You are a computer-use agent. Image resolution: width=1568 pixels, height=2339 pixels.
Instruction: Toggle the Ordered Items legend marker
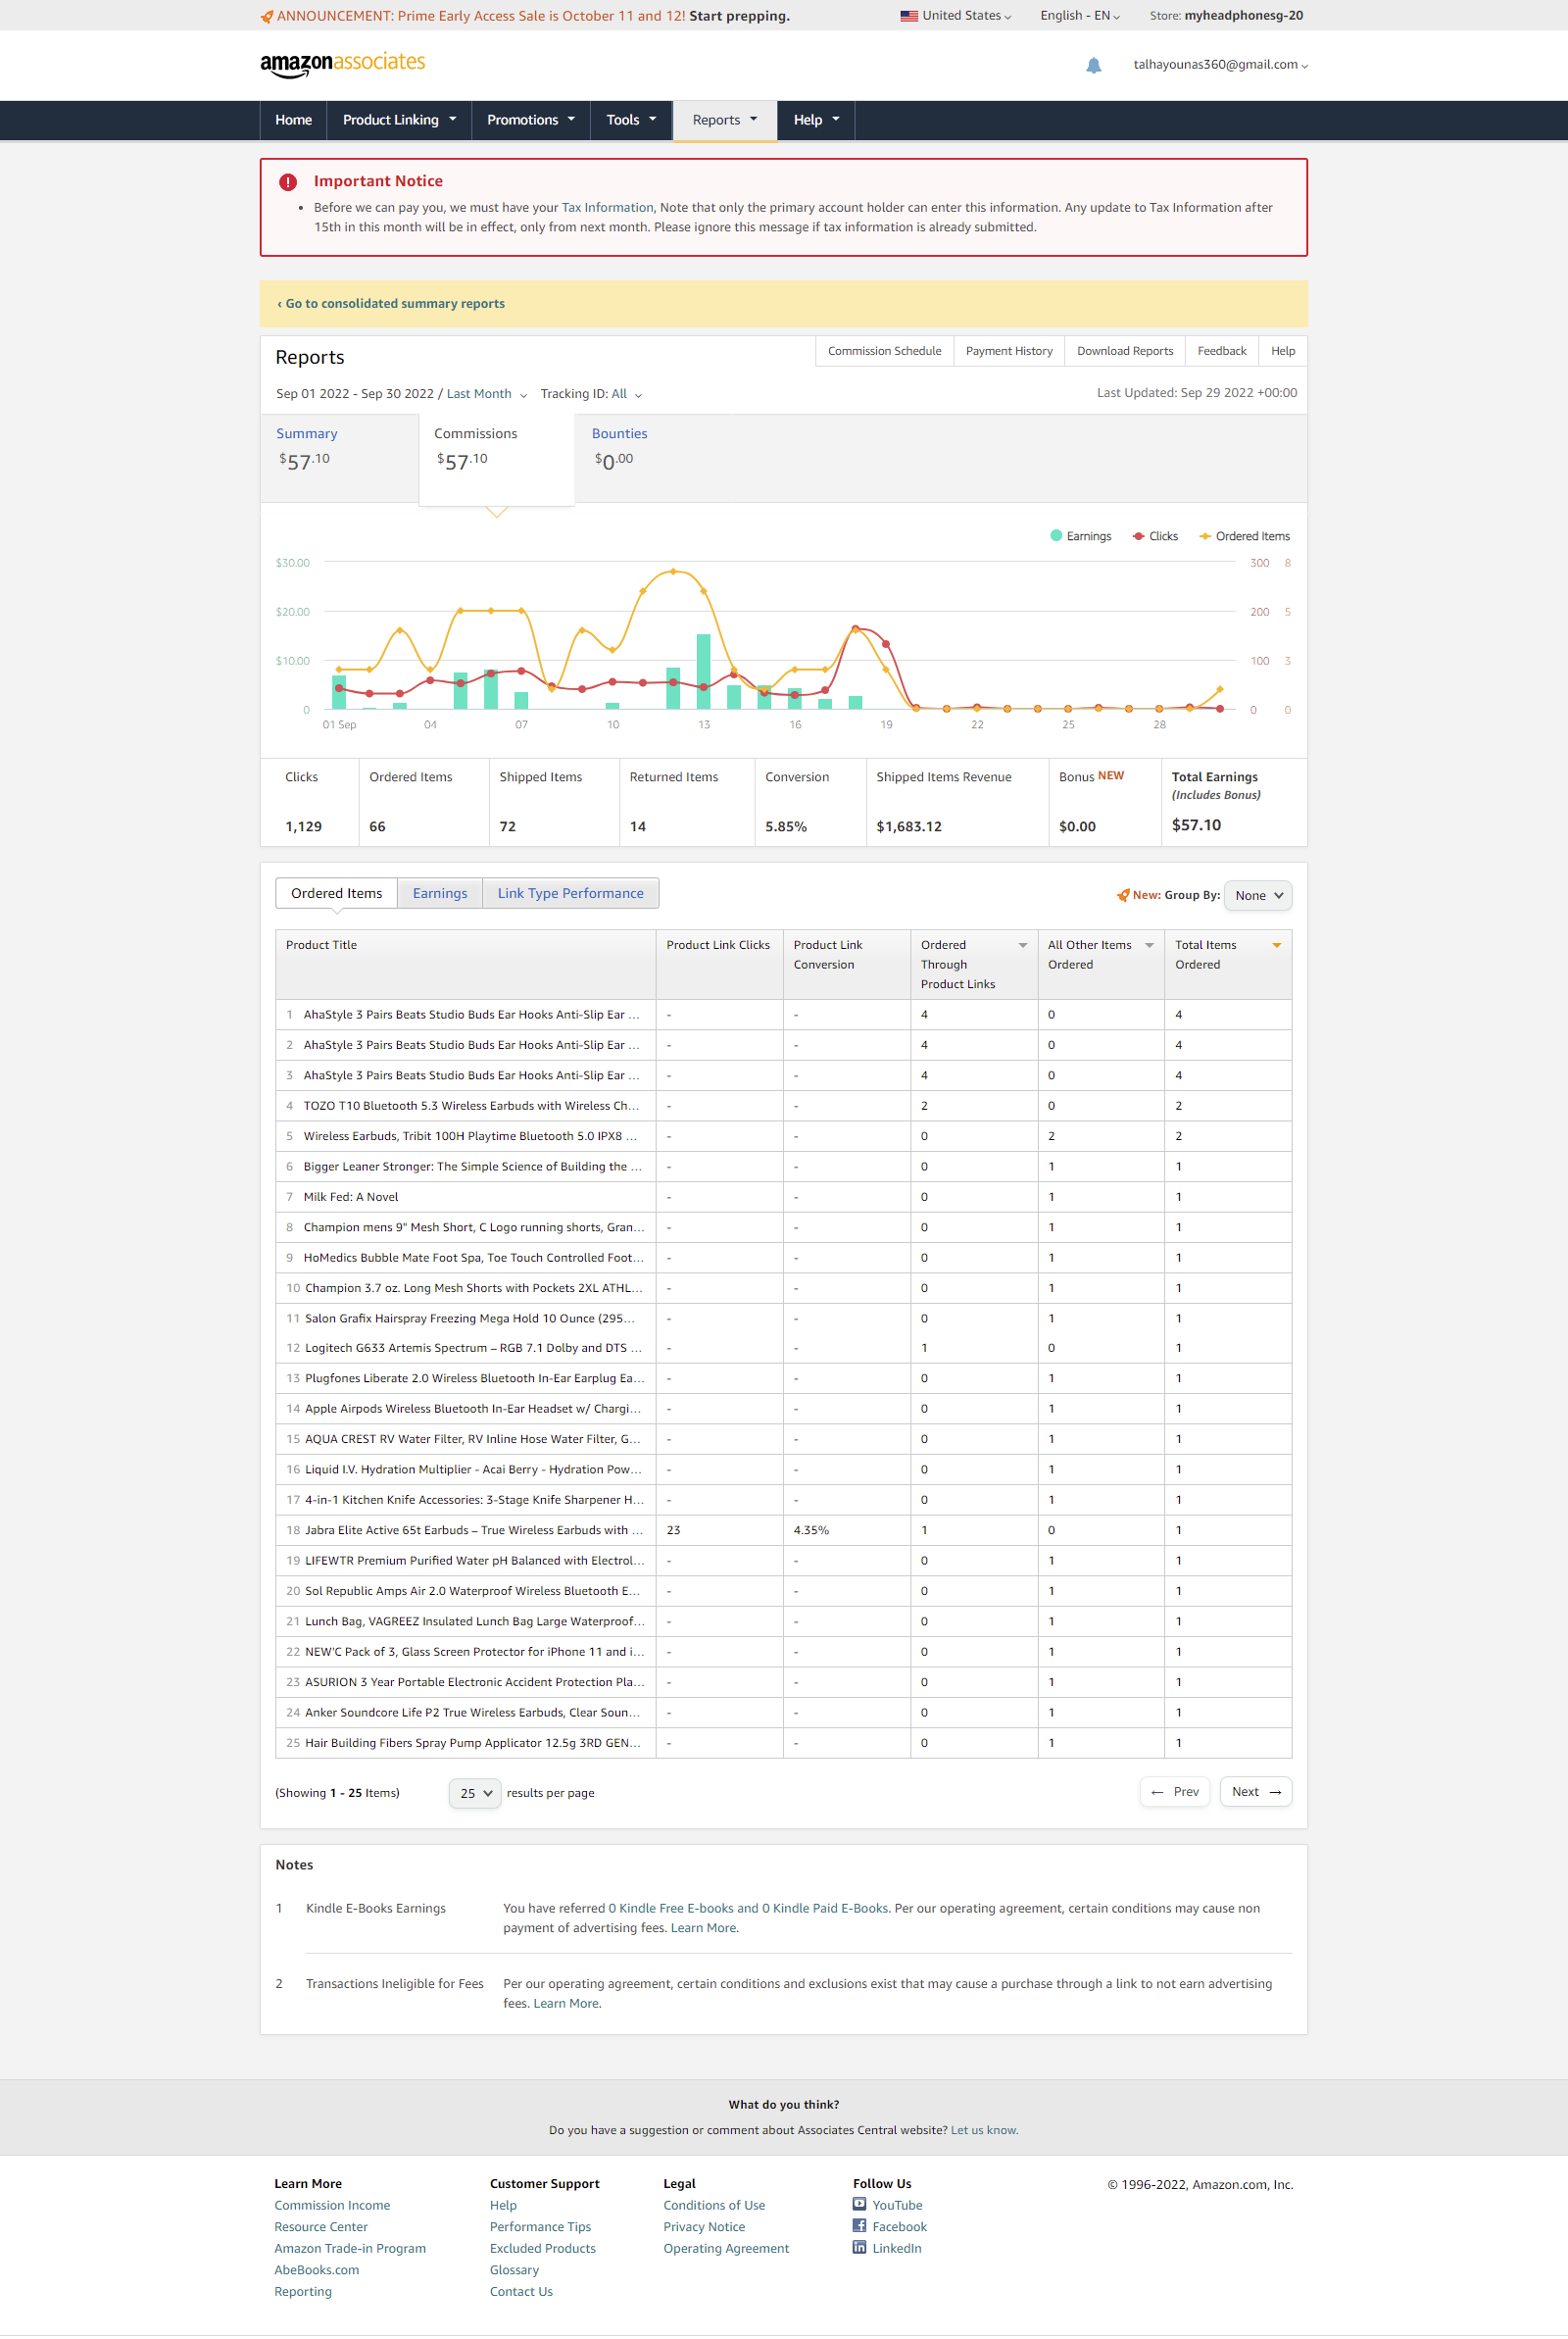point(1205,536)
